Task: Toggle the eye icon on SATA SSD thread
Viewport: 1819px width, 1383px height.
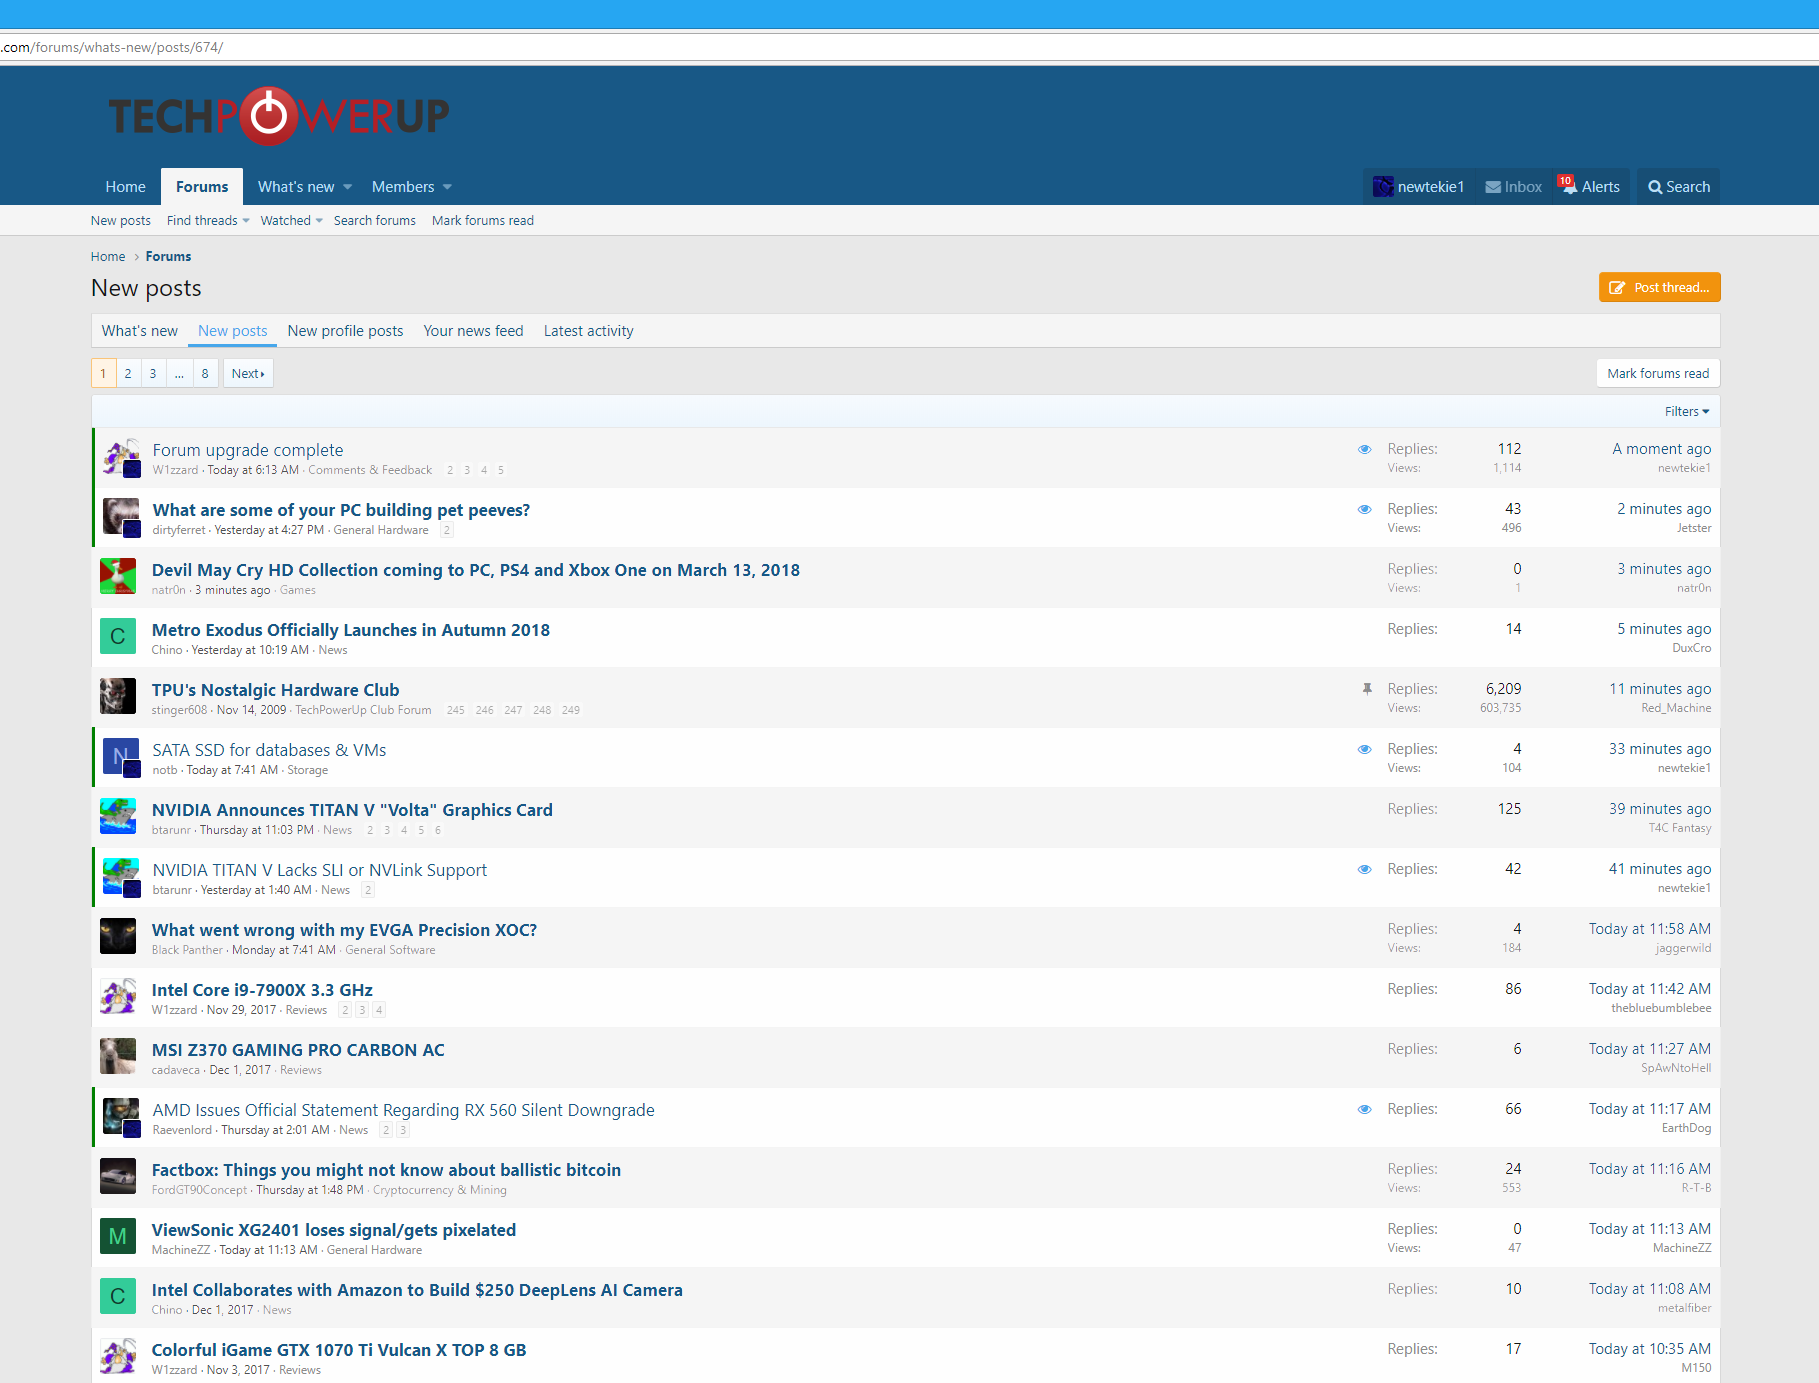Action: [x=1365, y=749]
